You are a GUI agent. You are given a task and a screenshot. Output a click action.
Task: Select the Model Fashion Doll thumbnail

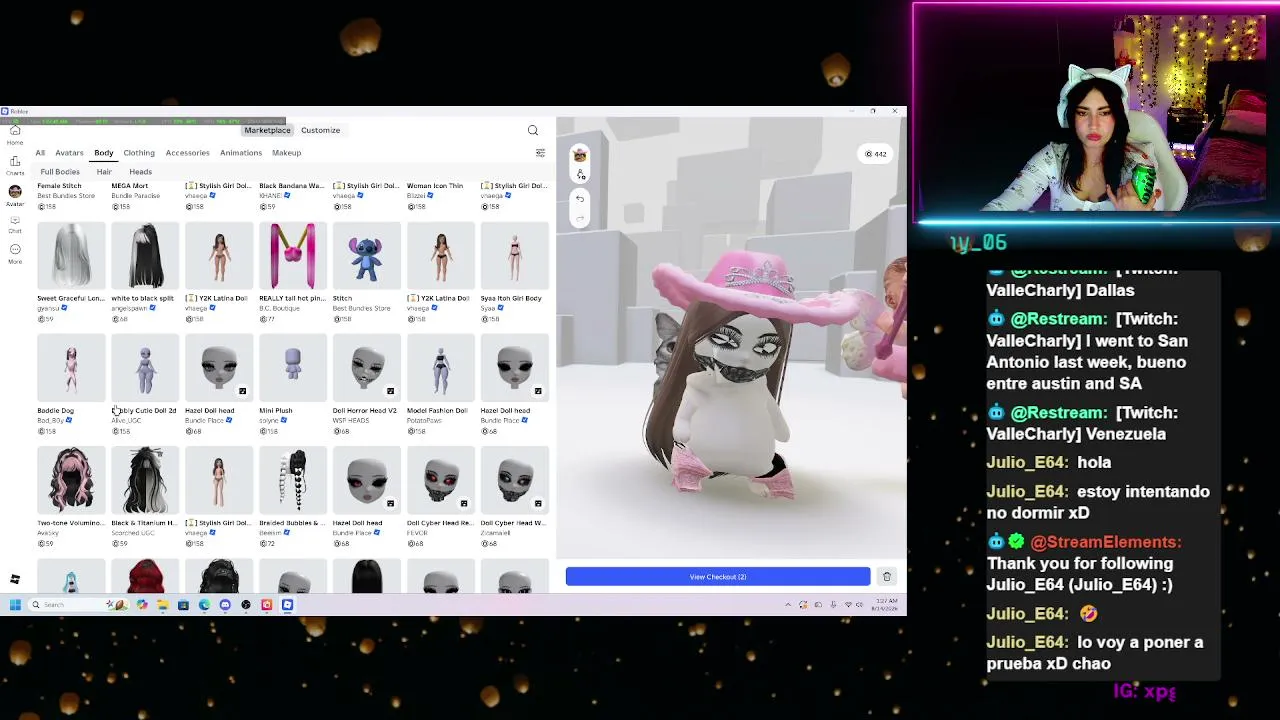[441, 369]
